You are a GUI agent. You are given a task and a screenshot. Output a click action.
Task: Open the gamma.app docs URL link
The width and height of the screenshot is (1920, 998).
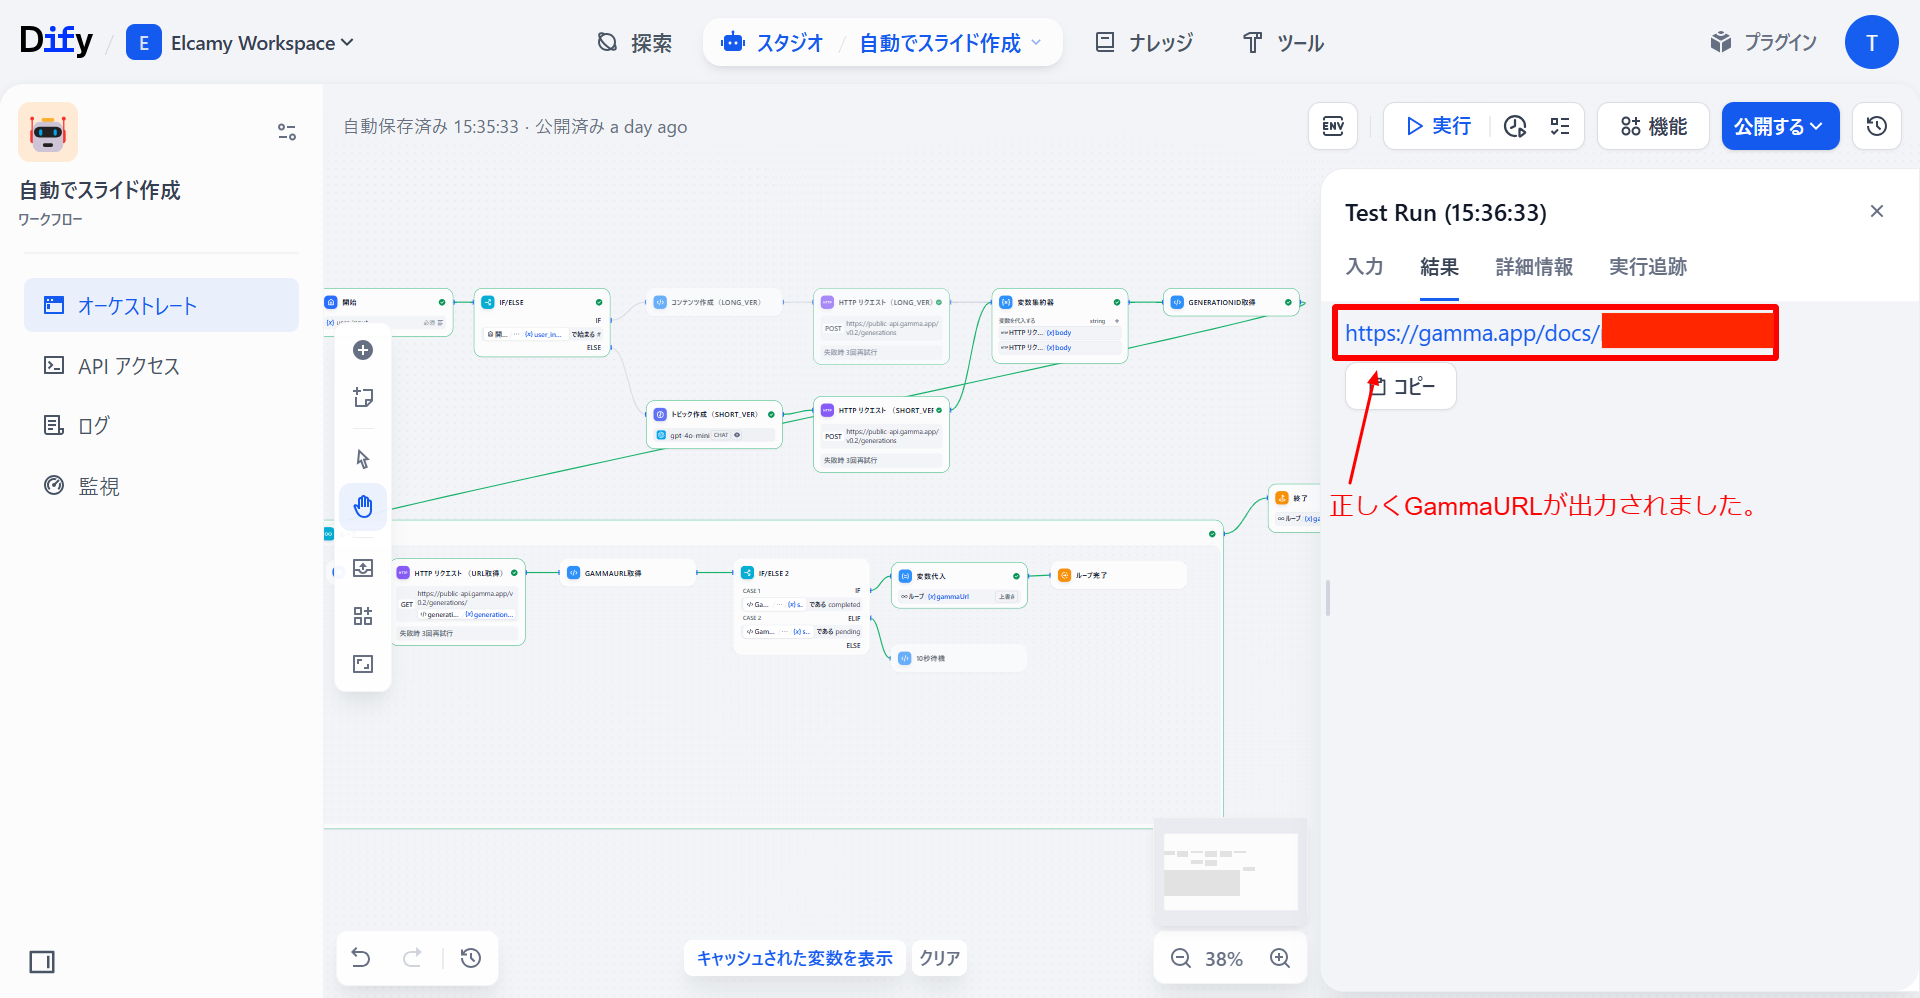tap(1471, 333)
